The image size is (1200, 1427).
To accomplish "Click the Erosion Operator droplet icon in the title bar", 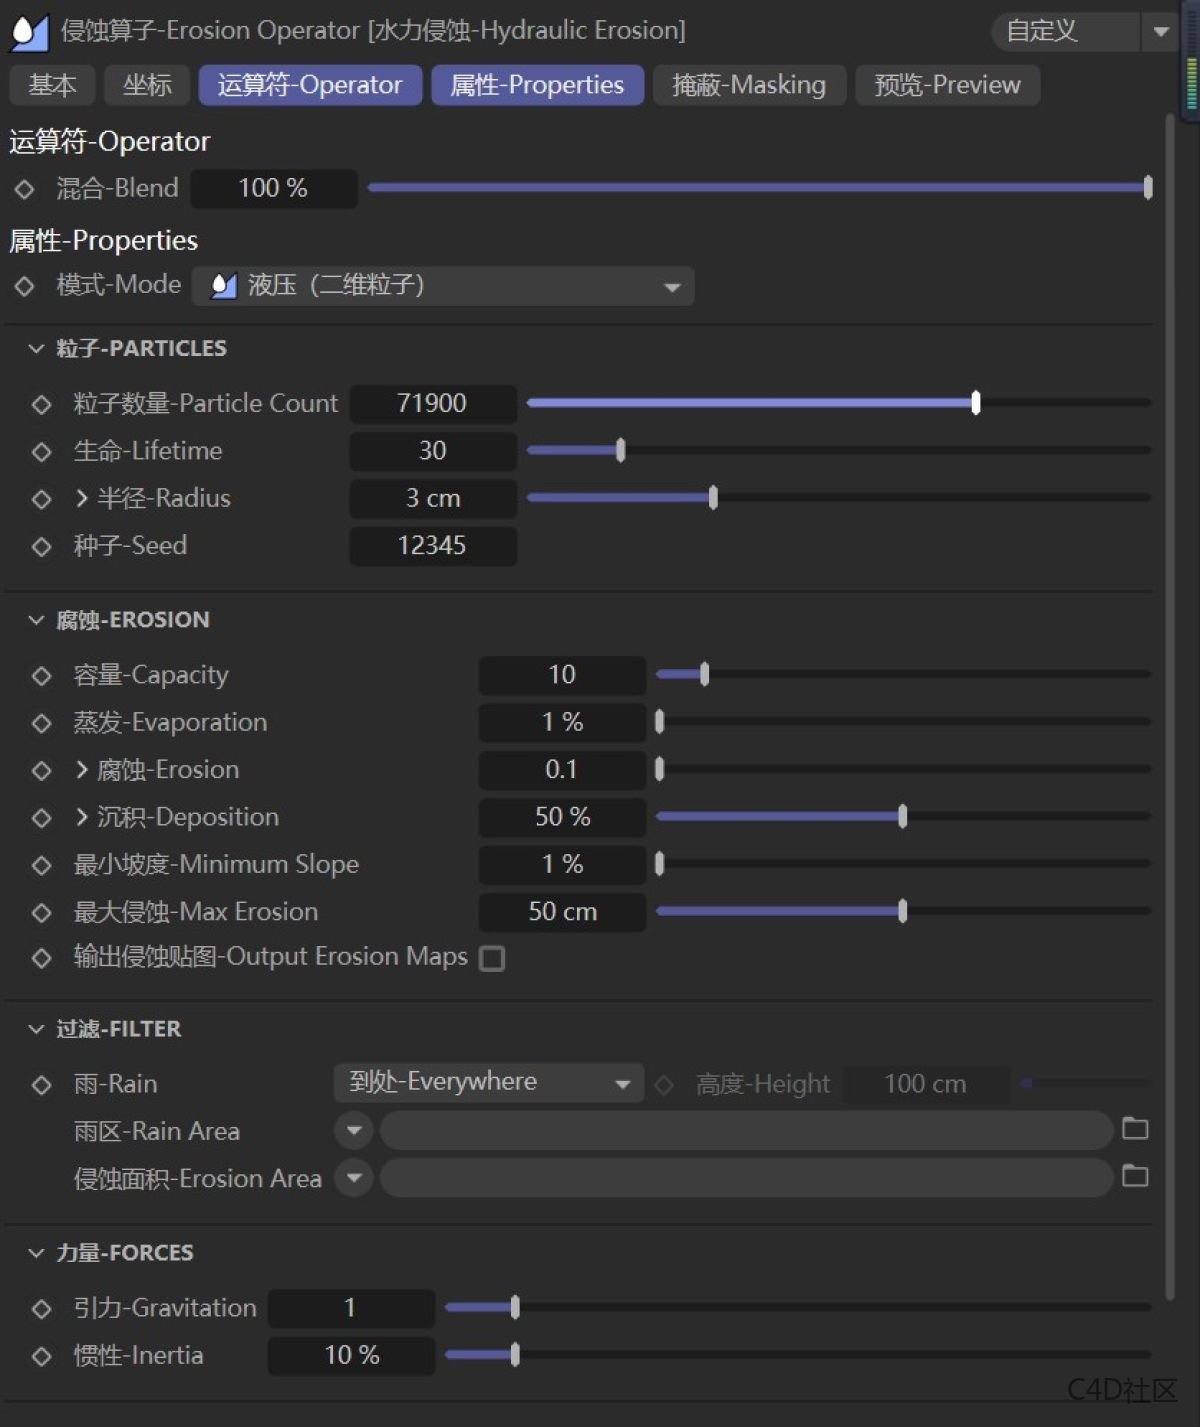I will [x=30, y=29].
